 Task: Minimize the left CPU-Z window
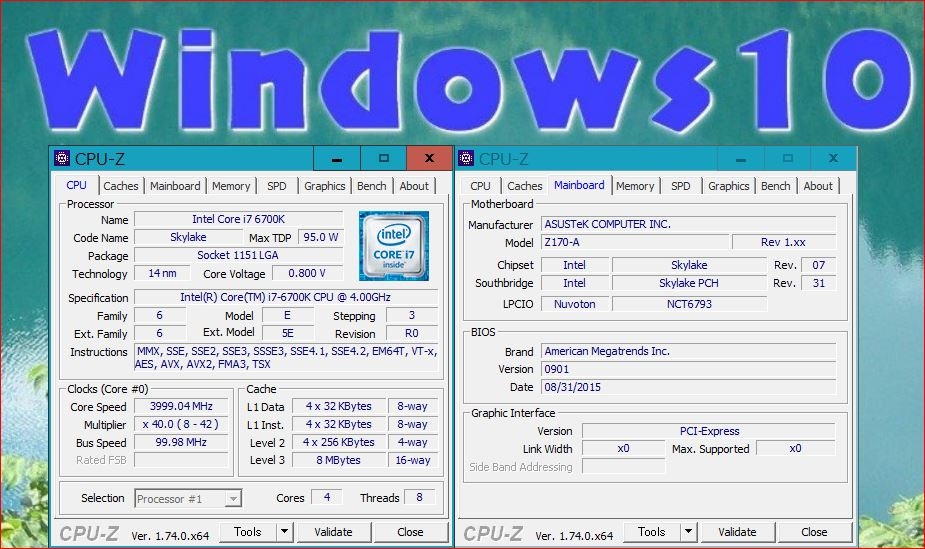click(337, 159)
